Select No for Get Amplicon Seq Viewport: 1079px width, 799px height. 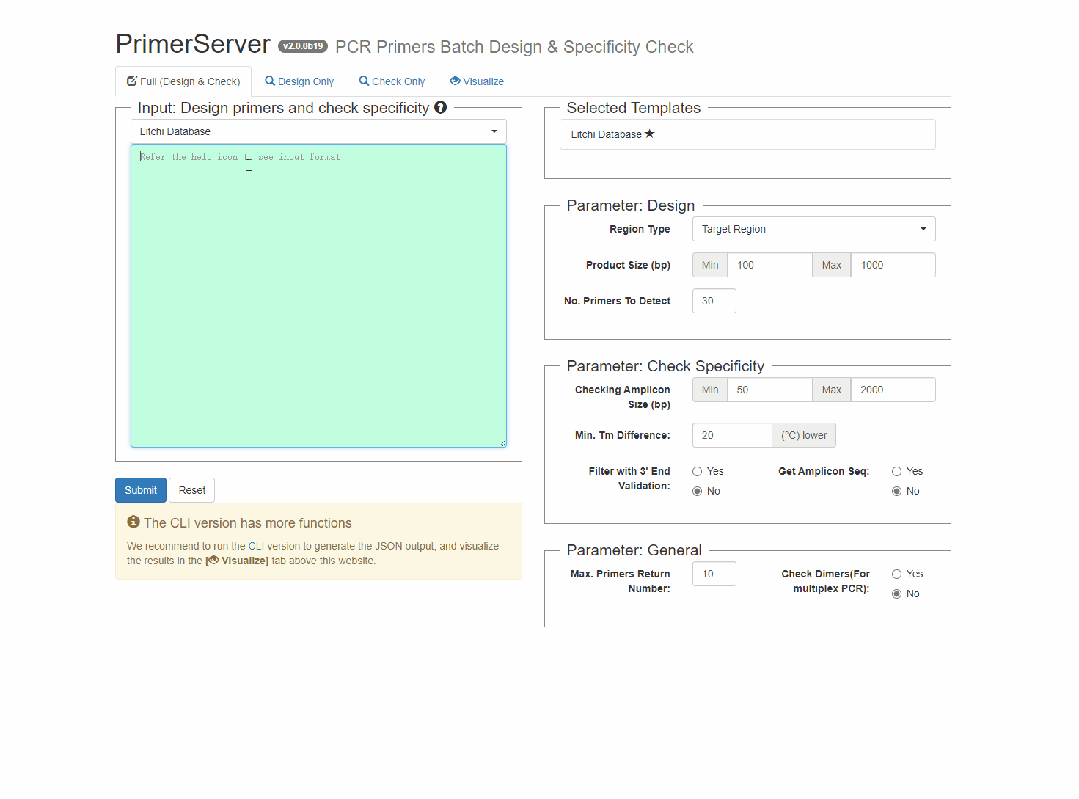pyautogui.click(x=897, y=491)
